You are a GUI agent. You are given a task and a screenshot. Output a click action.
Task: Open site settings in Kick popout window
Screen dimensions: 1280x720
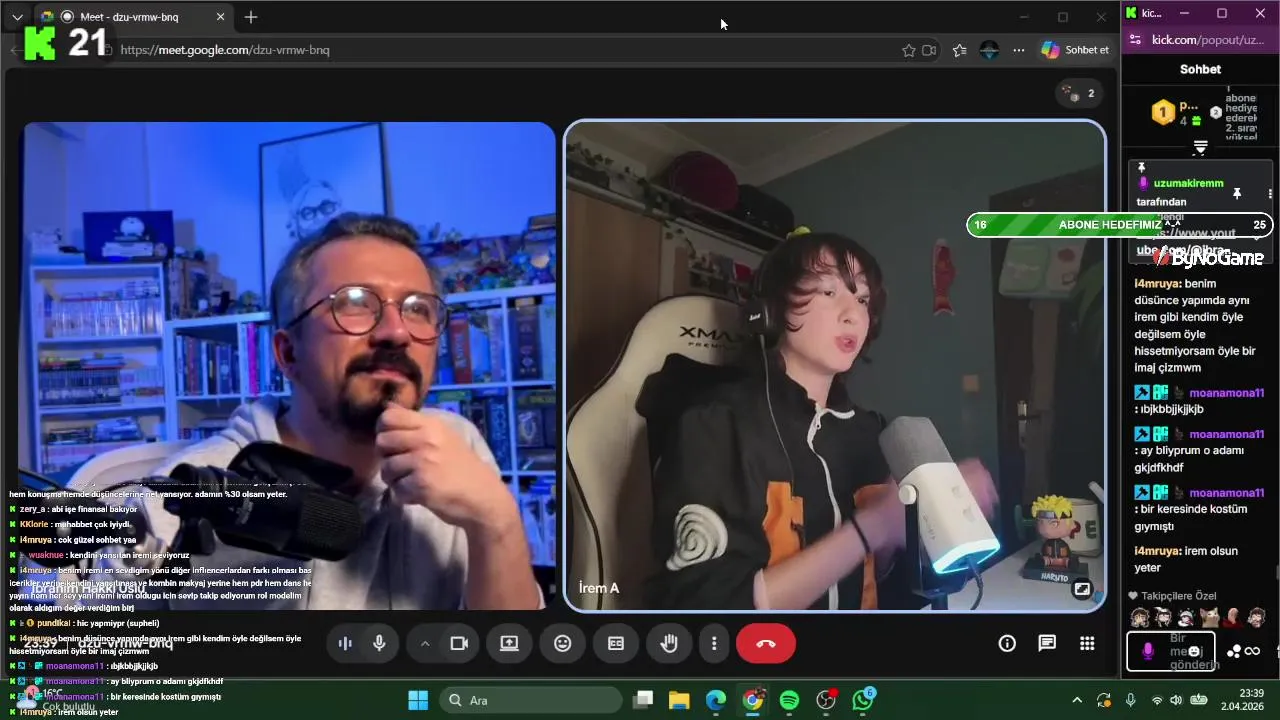[1134, 39]
